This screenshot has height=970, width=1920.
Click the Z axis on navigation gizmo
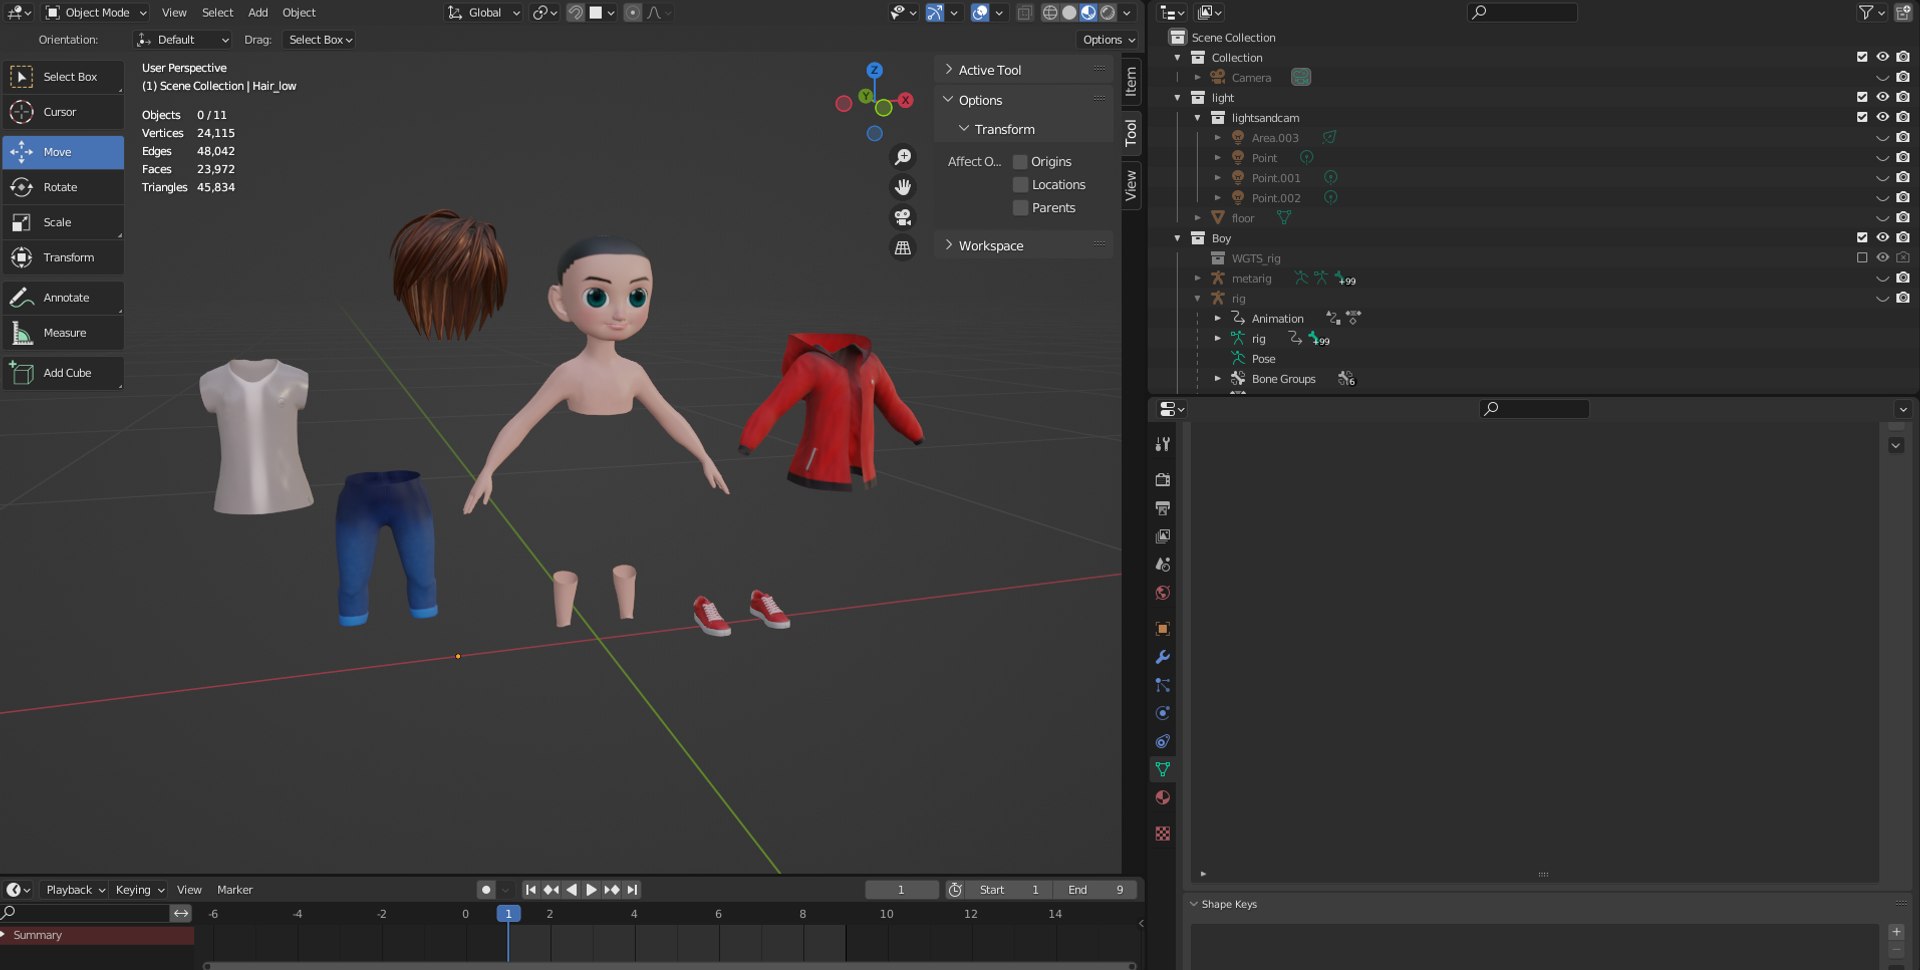(874, 70)
